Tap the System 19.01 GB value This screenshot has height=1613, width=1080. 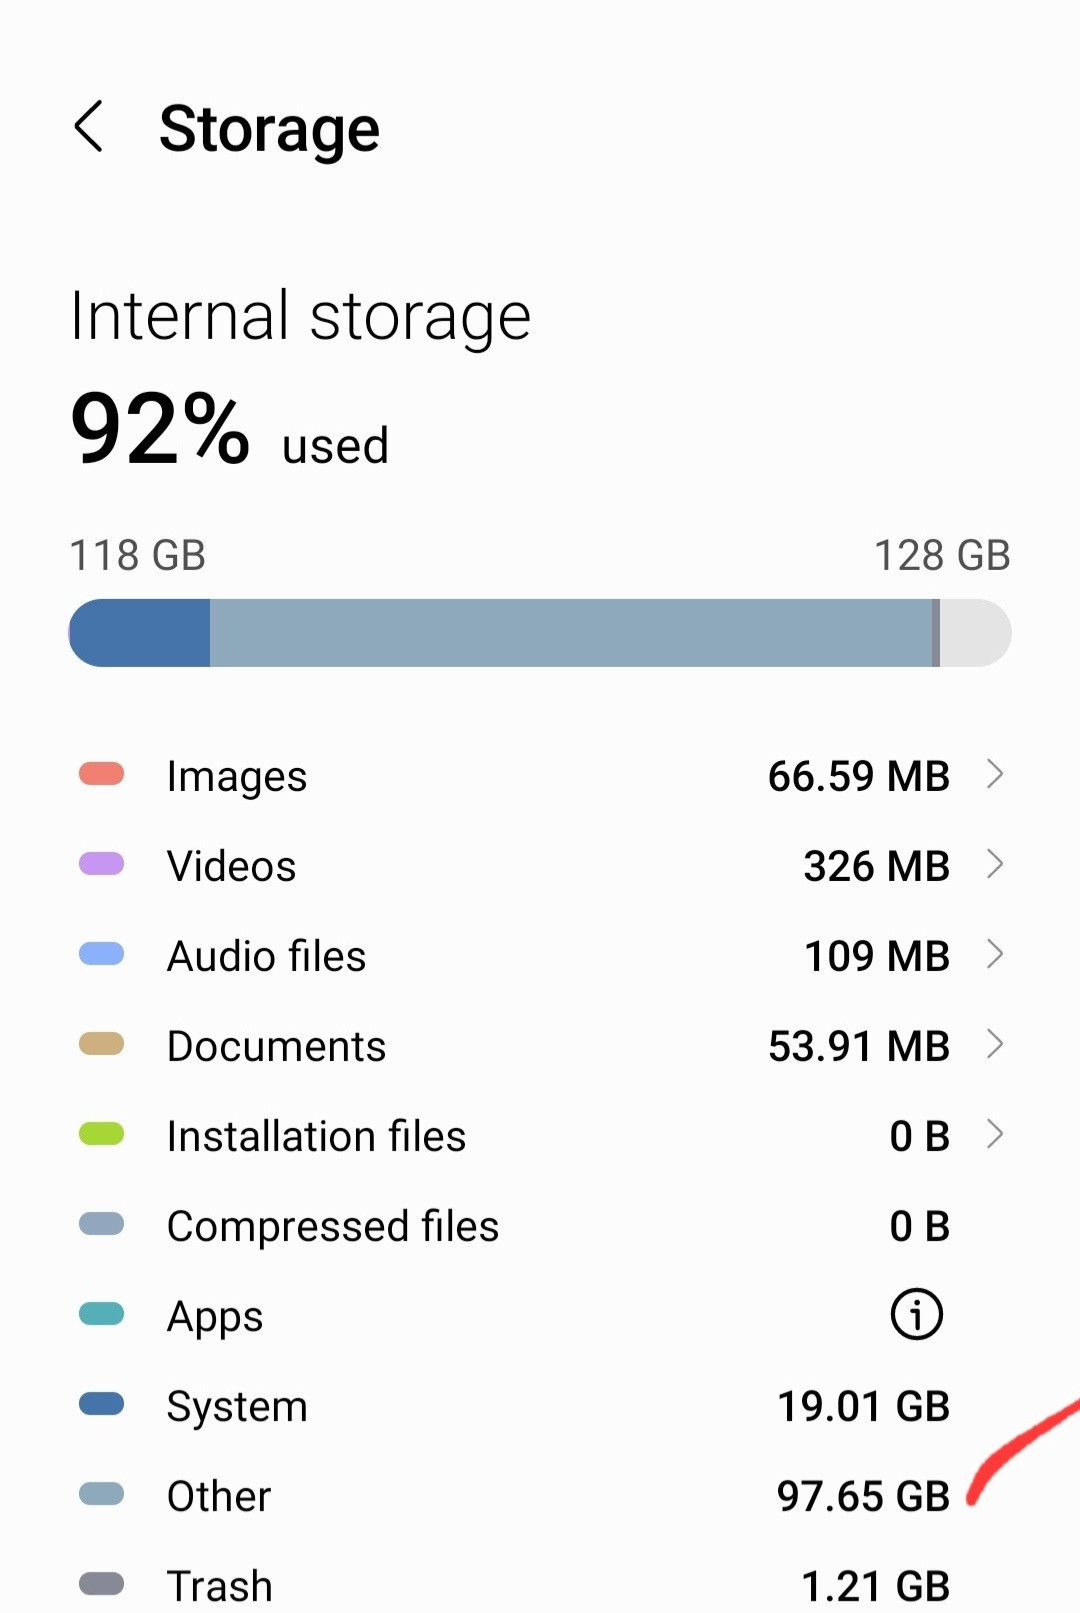(x=864, y=1406)
